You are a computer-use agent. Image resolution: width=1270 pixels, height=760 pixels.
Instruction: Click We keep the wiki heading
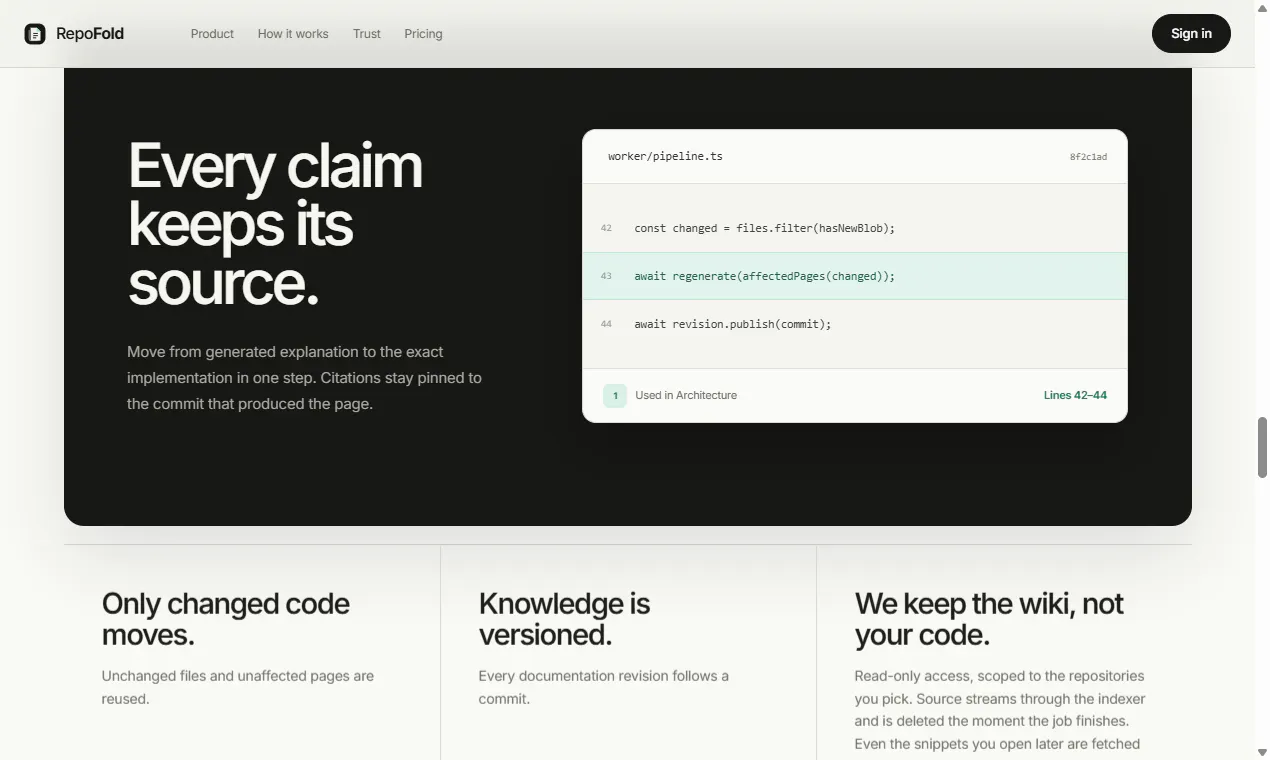click(989, 619)
